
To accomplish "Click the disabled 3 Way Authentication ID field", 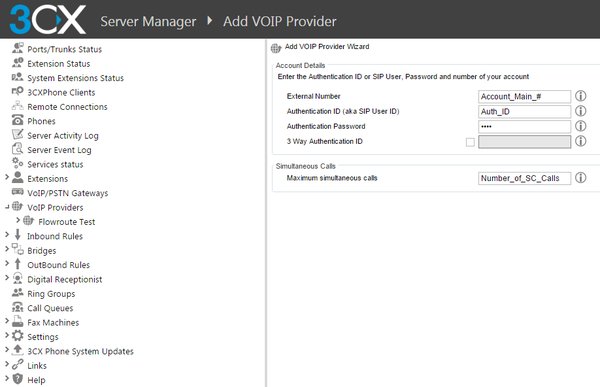I will tap(524, 142).
